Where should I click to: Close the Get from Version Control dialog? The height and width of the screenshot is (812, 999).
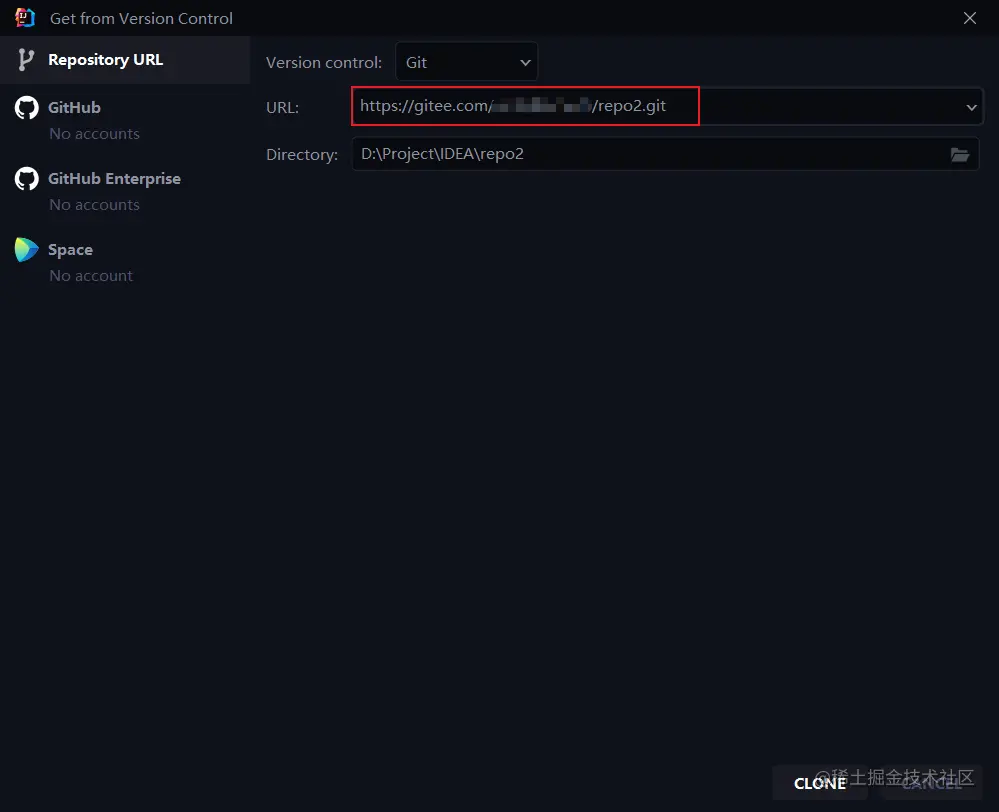pos(970,18)
